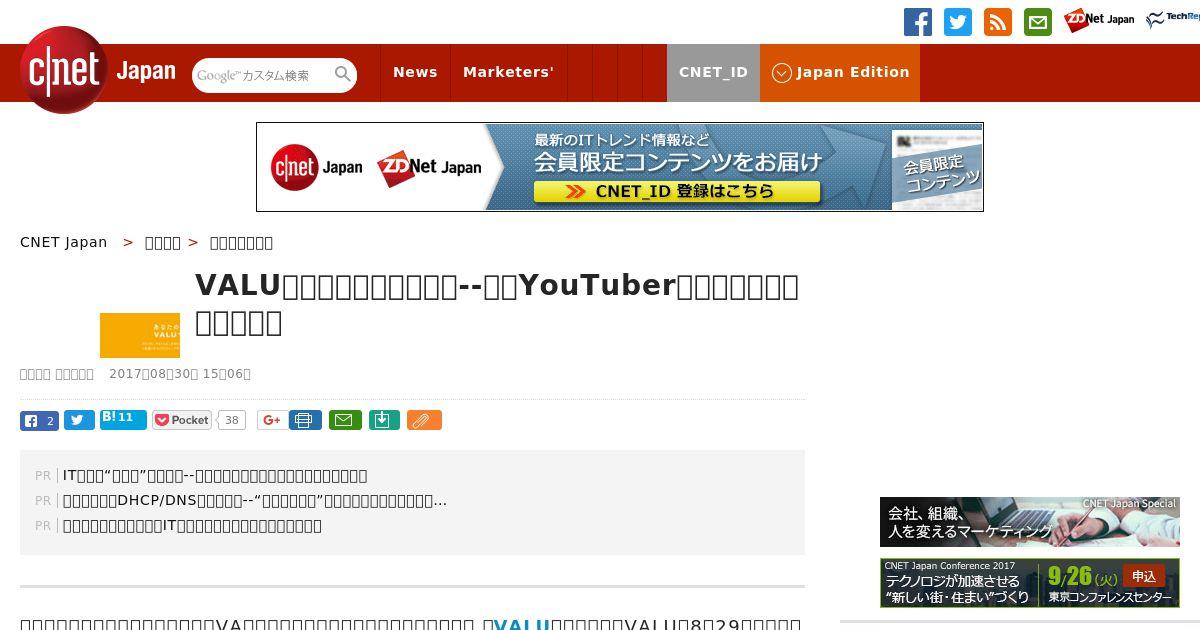Open the first PR link starting with IT
The width and height of the screenshot is (1200, 630).
(215, 475)
